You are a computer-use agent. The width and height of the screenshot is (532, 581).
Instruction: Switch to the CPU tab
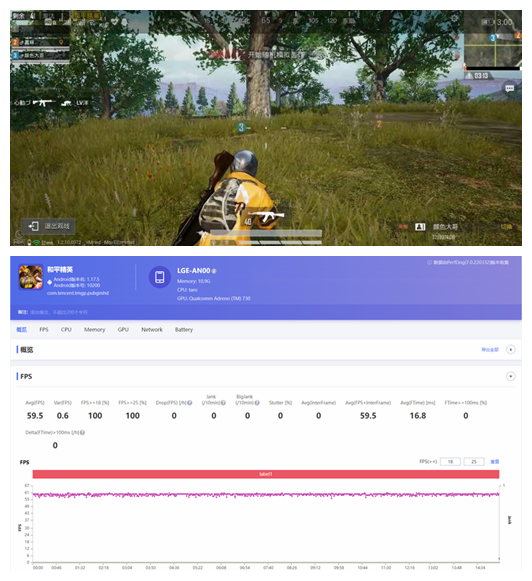[66, 329]
